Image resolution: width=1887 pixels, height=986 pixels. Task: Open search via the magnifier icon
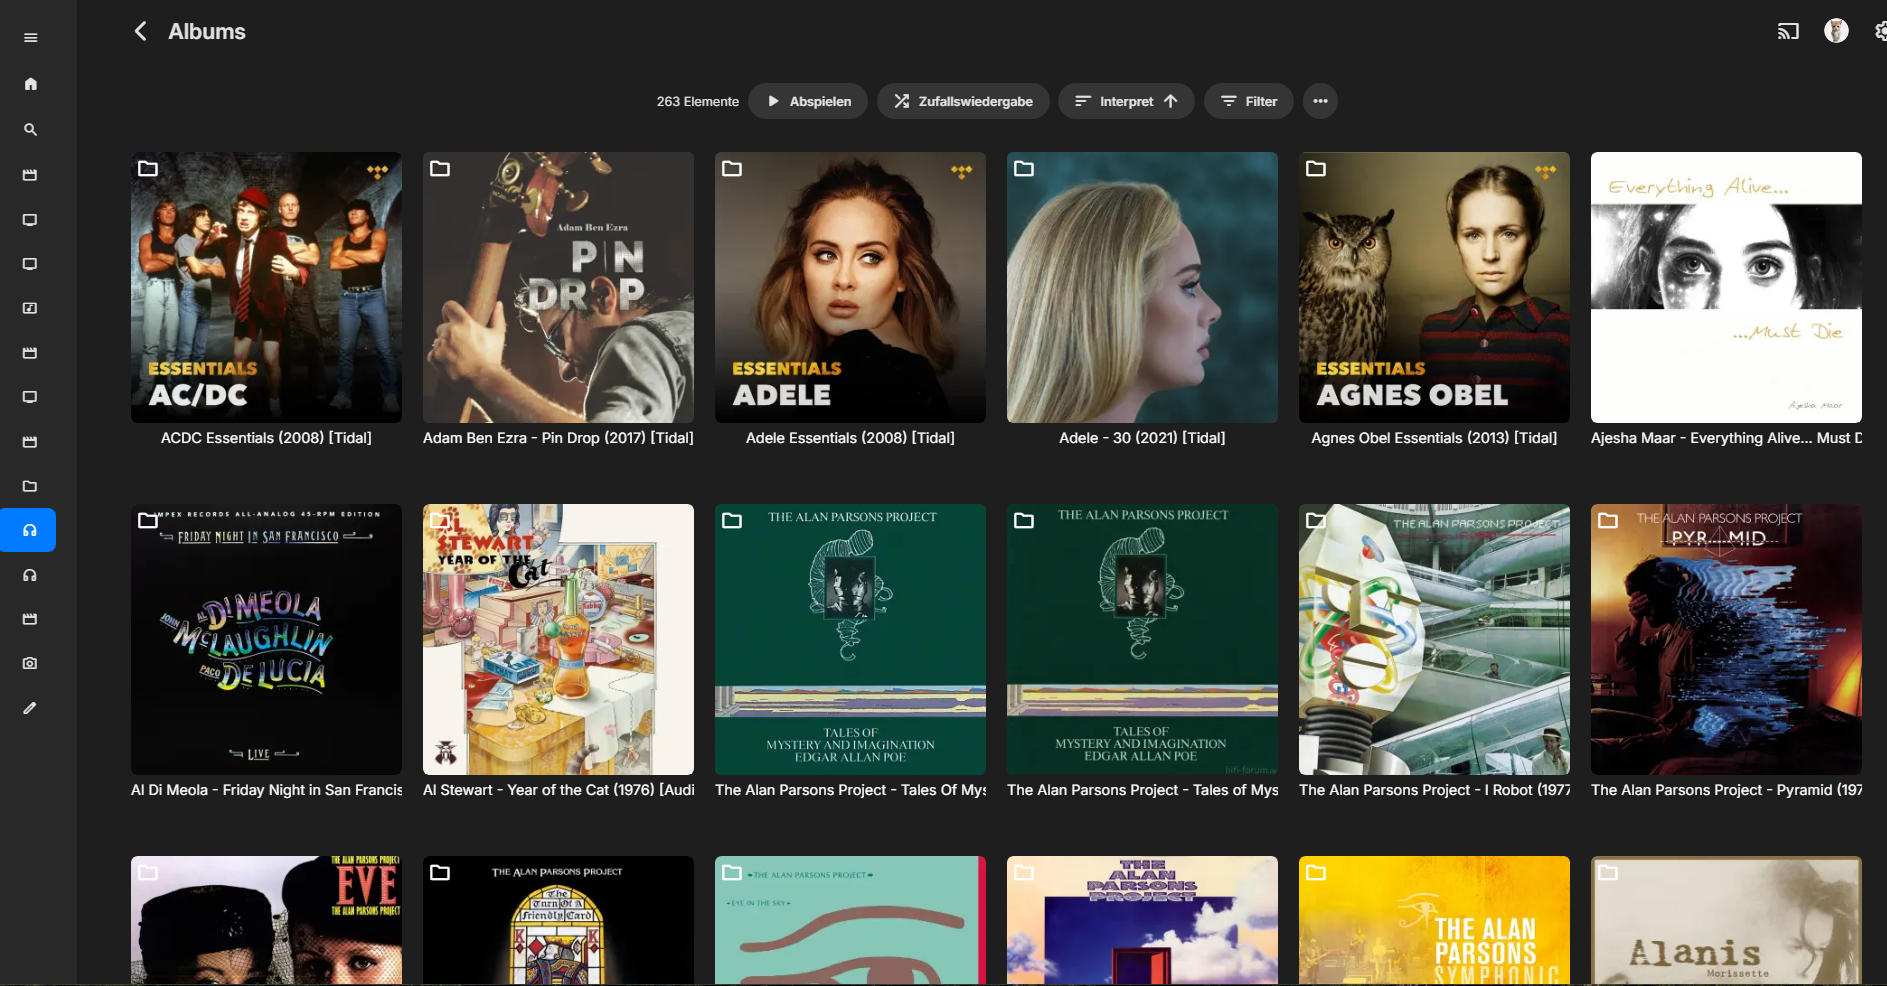click(x=31, y=130)
